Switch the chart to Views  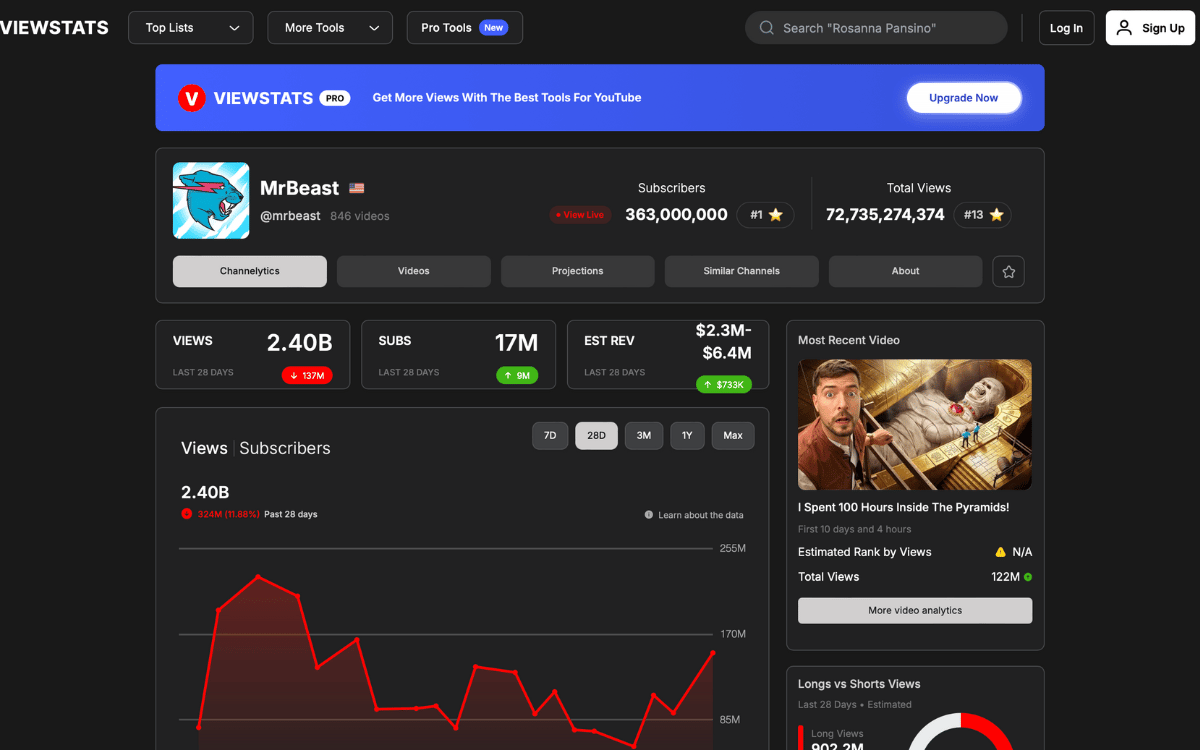coord(204,448)
